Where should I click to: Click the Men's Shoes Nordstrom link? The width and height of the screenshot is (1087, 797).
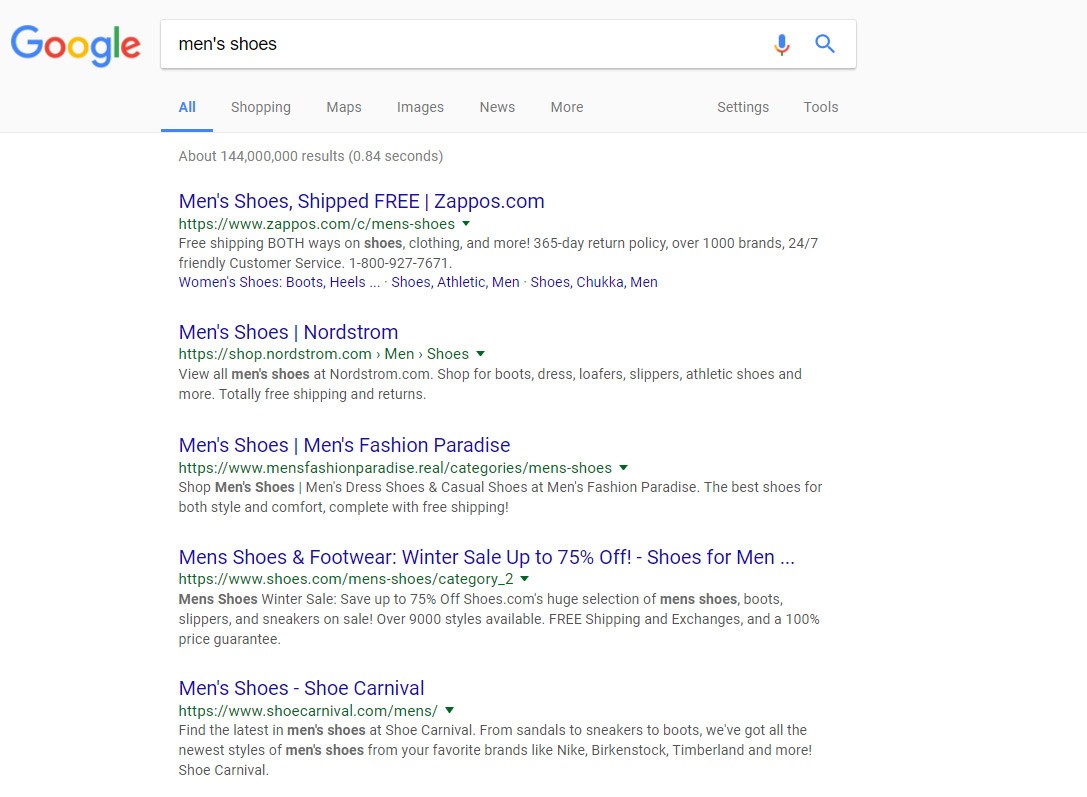[x=288, y=332]
